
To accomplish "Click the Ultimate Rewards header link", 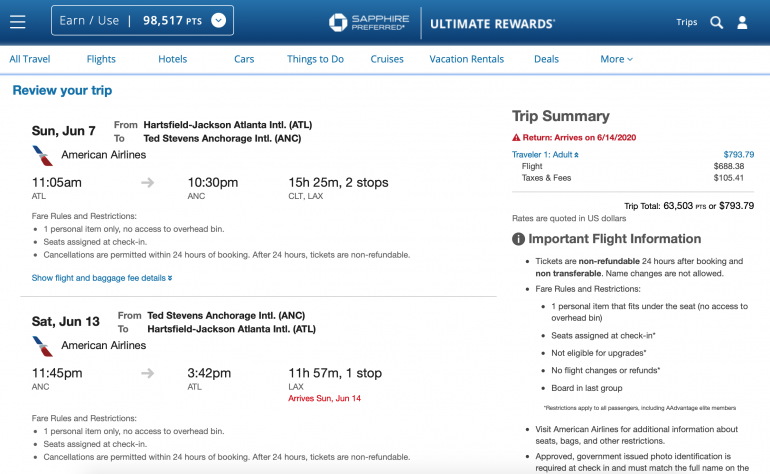I will tap(492, 22).
